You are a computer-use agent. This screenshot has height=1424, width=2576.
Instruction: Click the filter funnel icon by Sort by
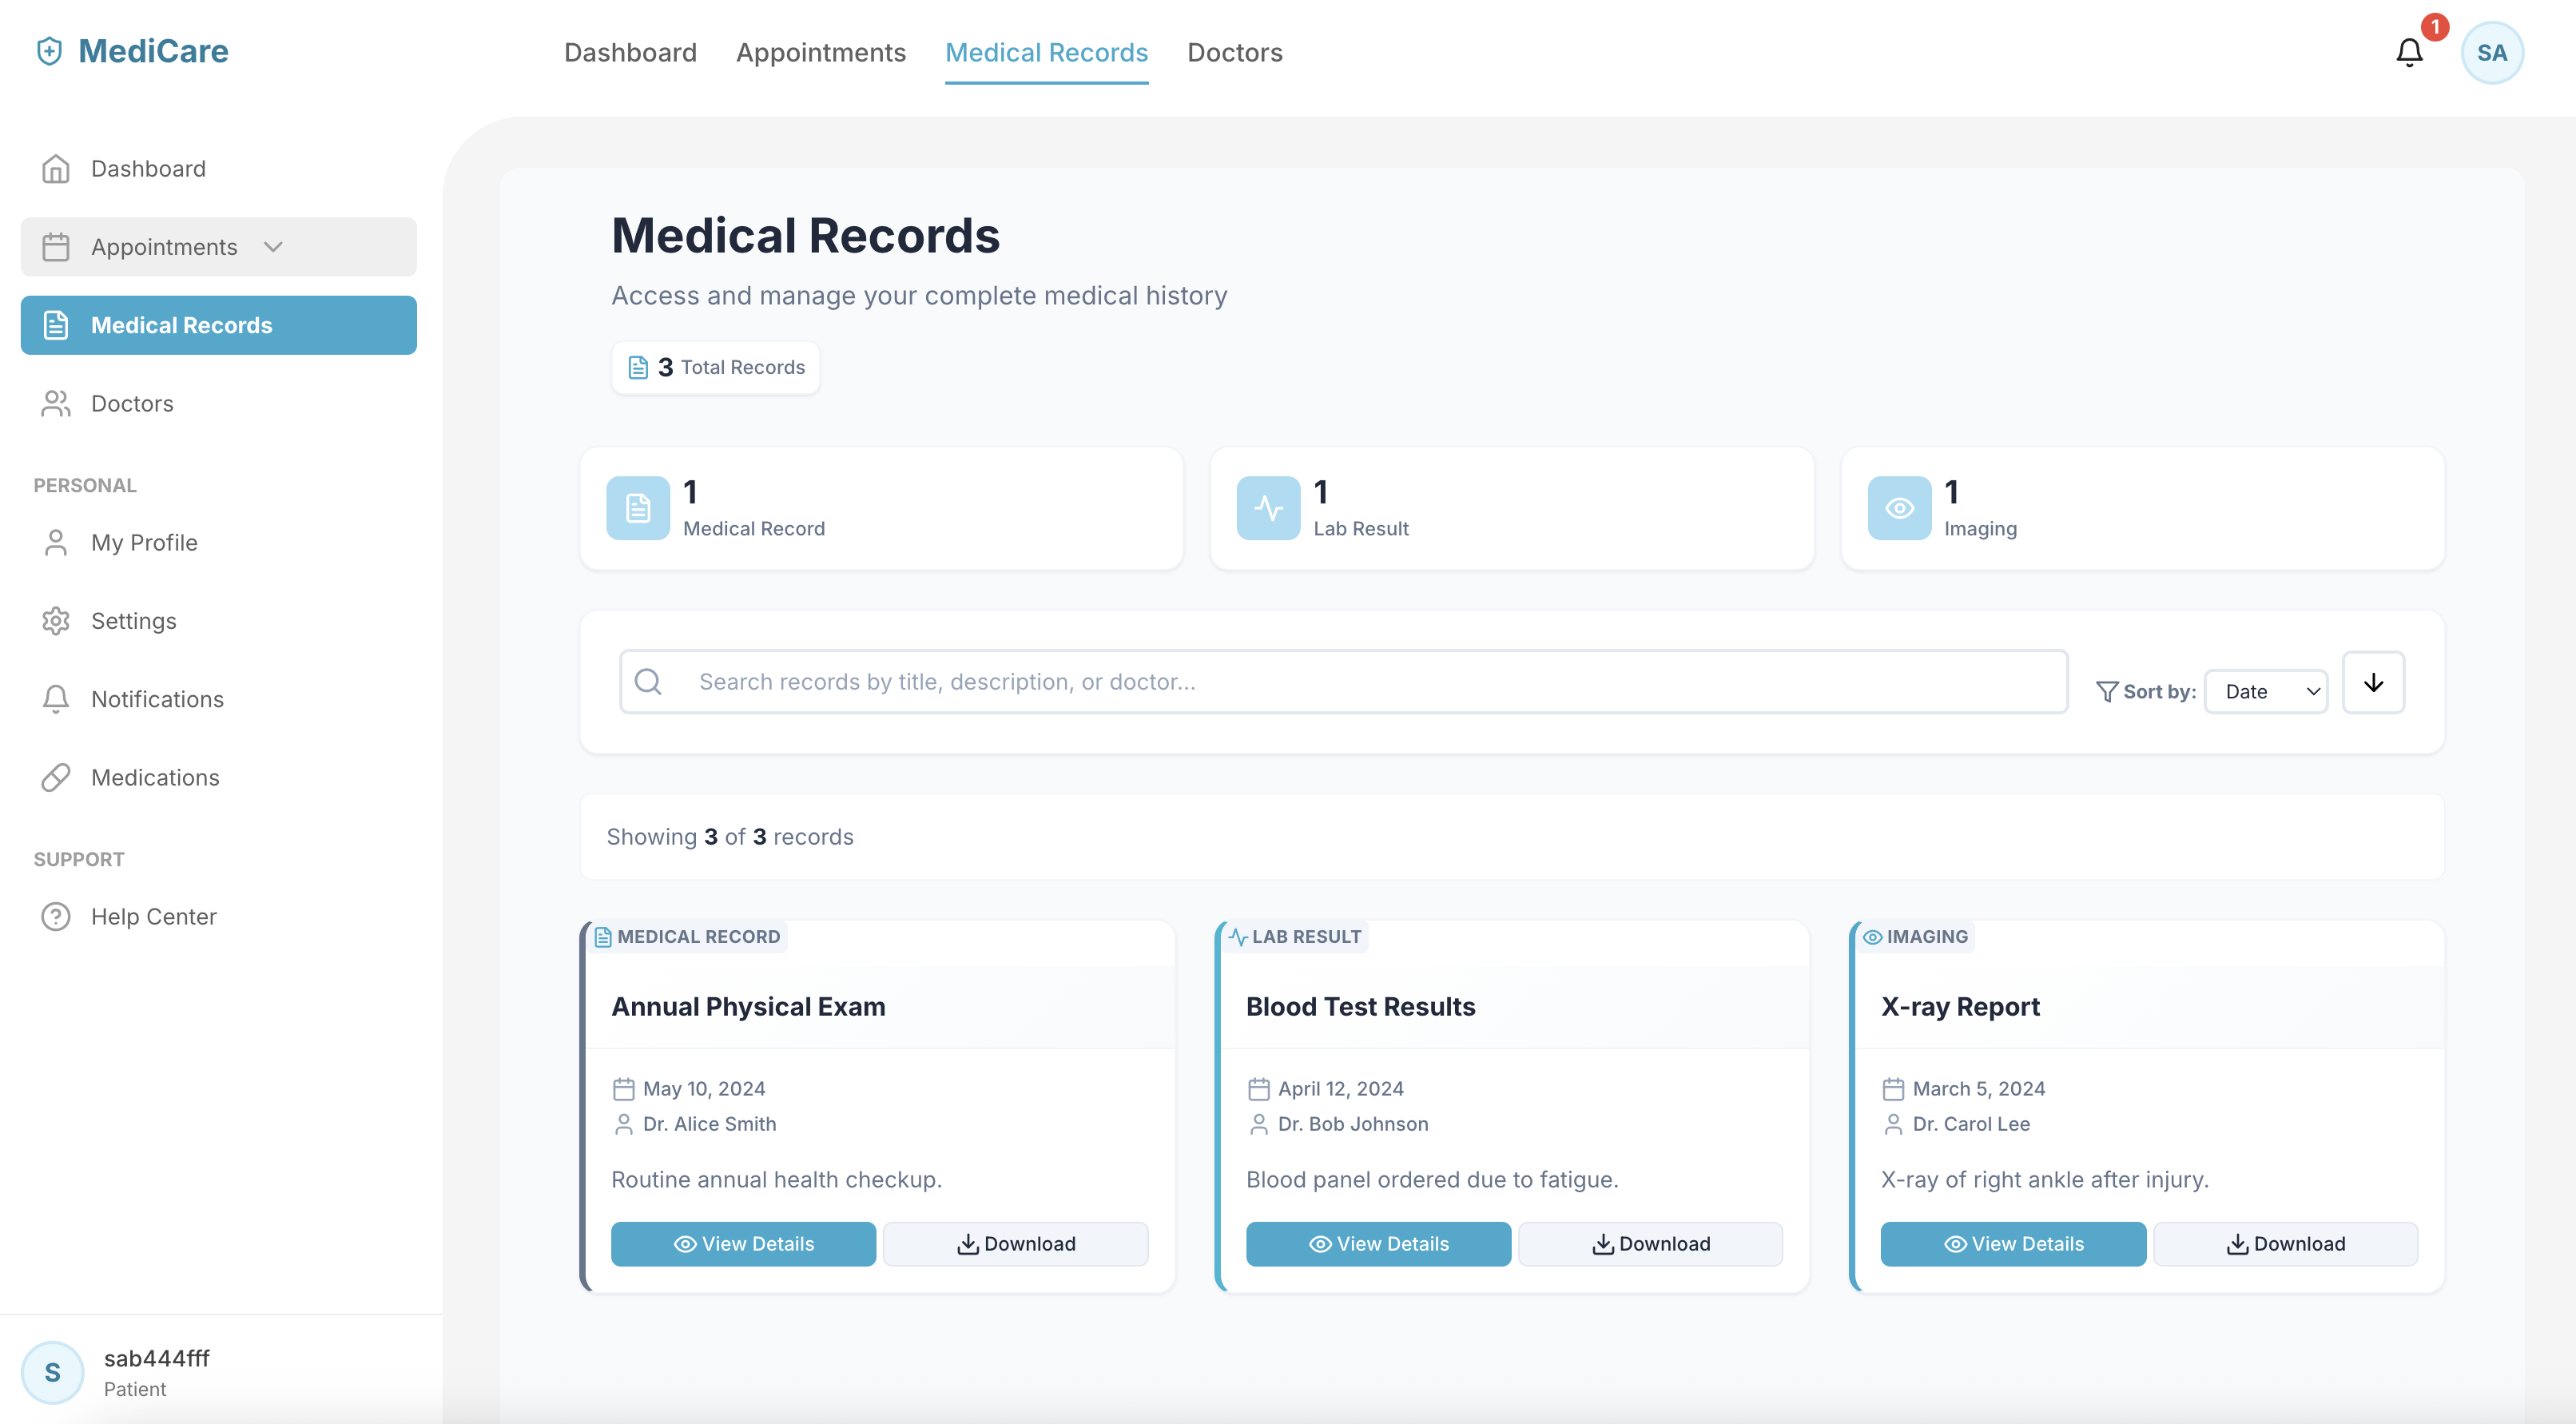point(2106,691)
